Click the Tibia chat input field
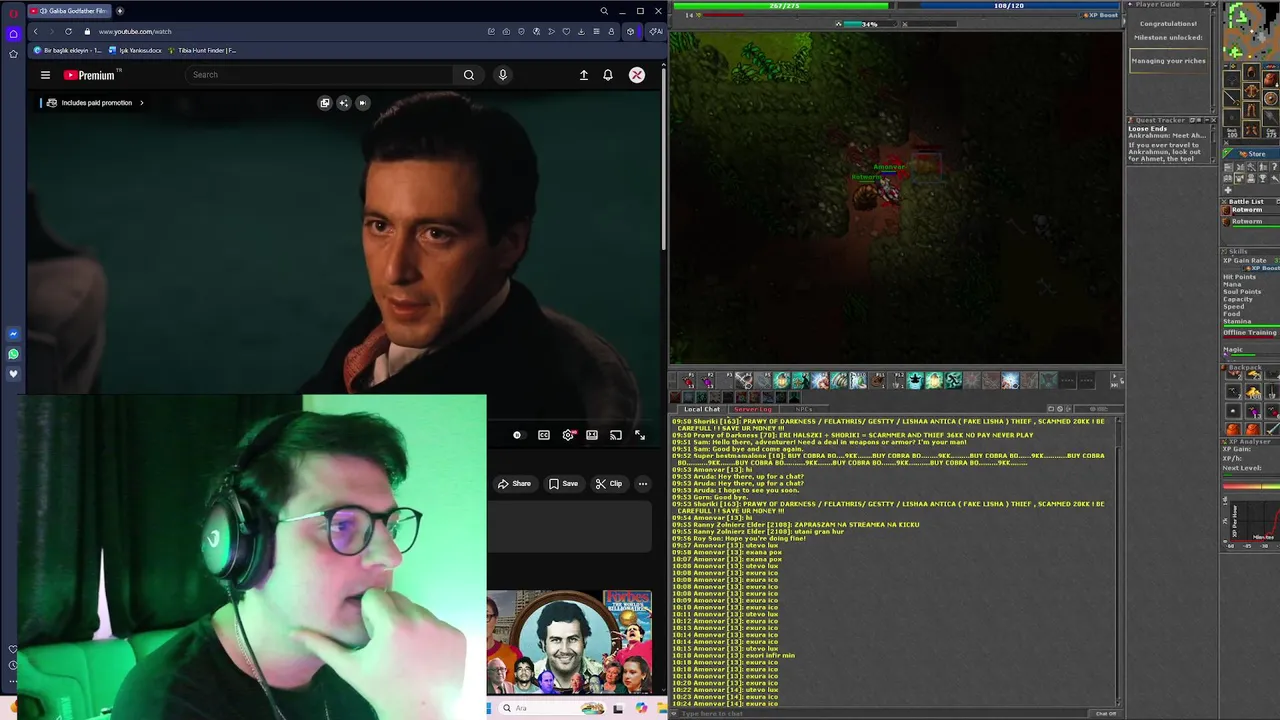The height and width of the screenshot is (720, 1280). pos(880,713)
